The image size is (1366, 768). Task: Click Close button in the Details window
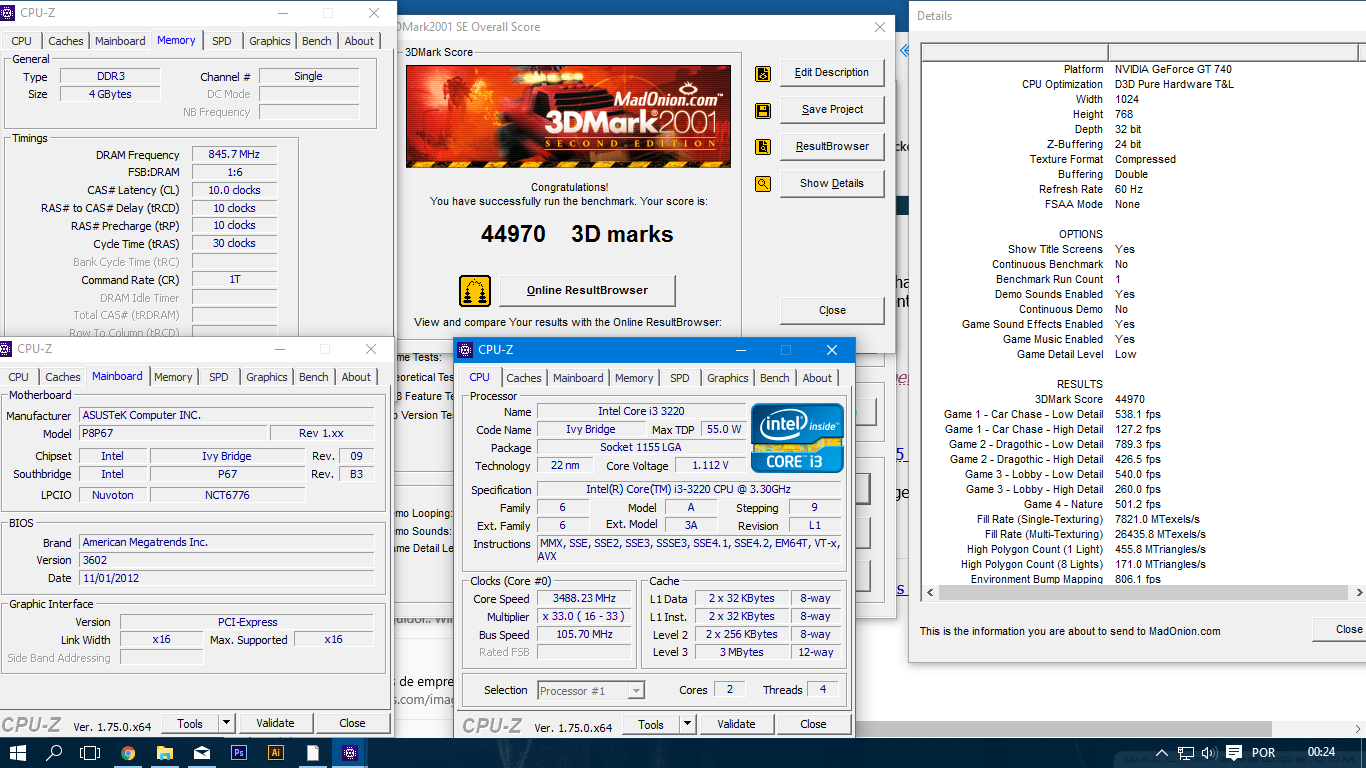coord(1340,629)
